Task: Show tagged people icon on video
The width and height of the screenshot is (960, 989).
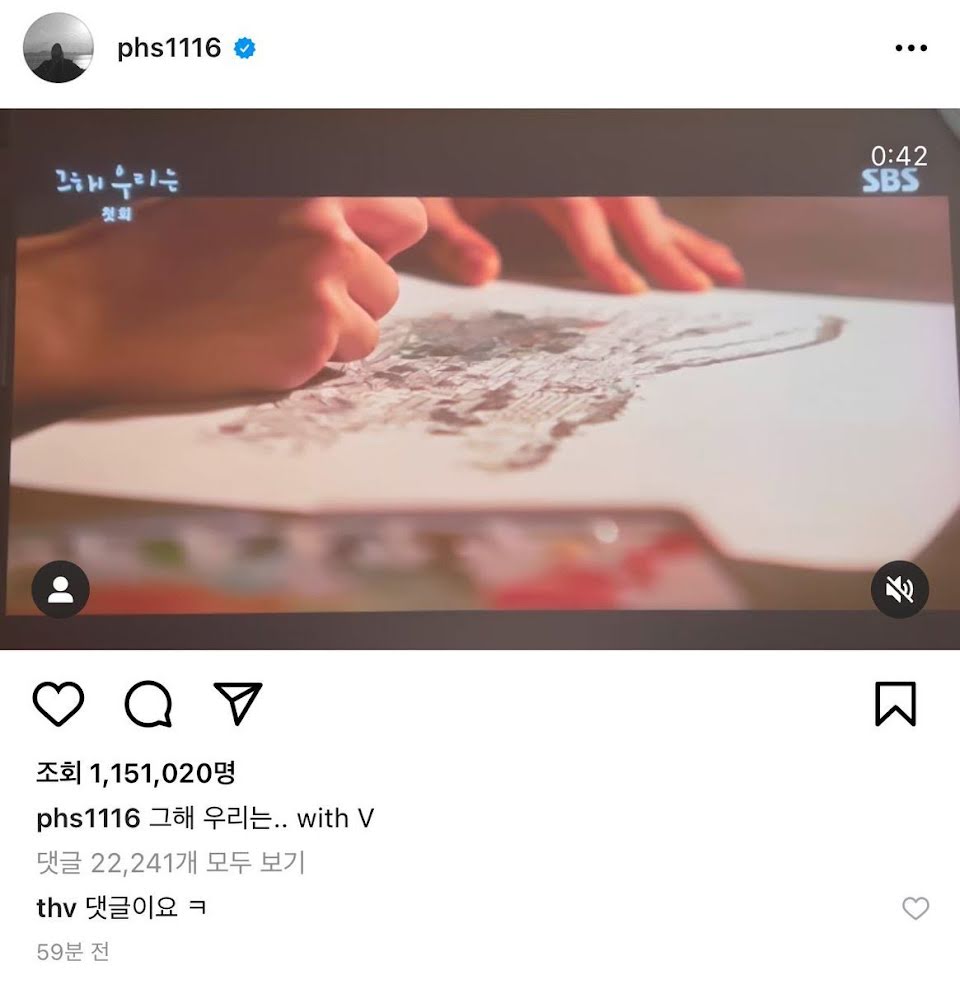Action: 61,589
